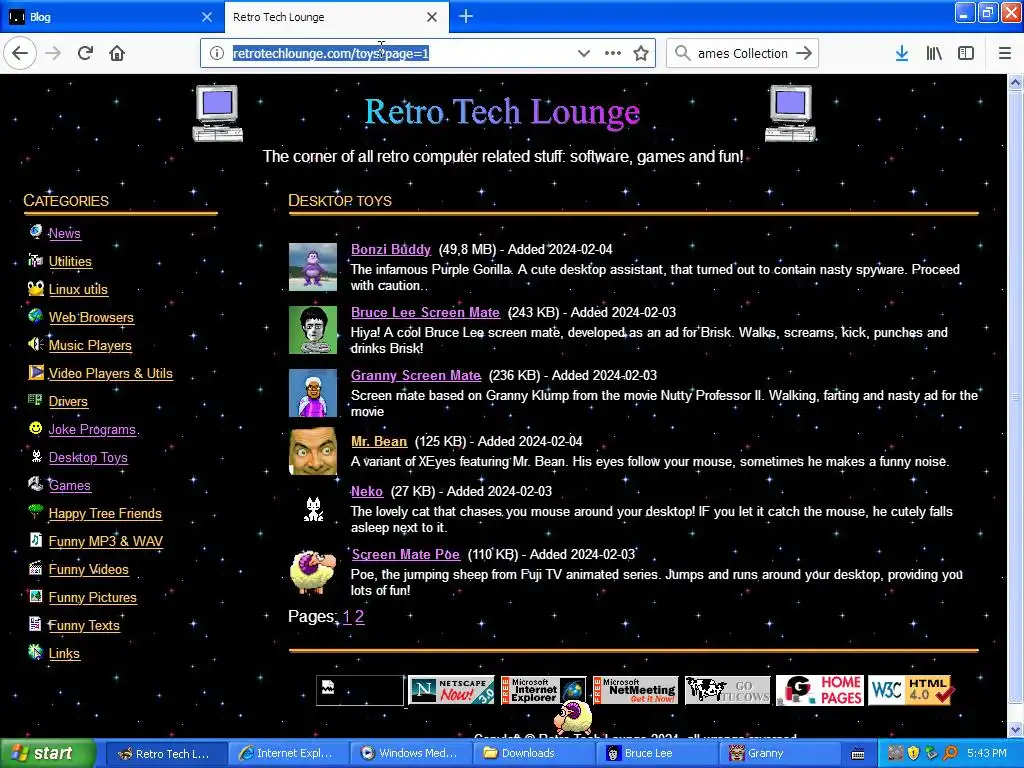Switch to the Windows Media taskbar button

411,754
